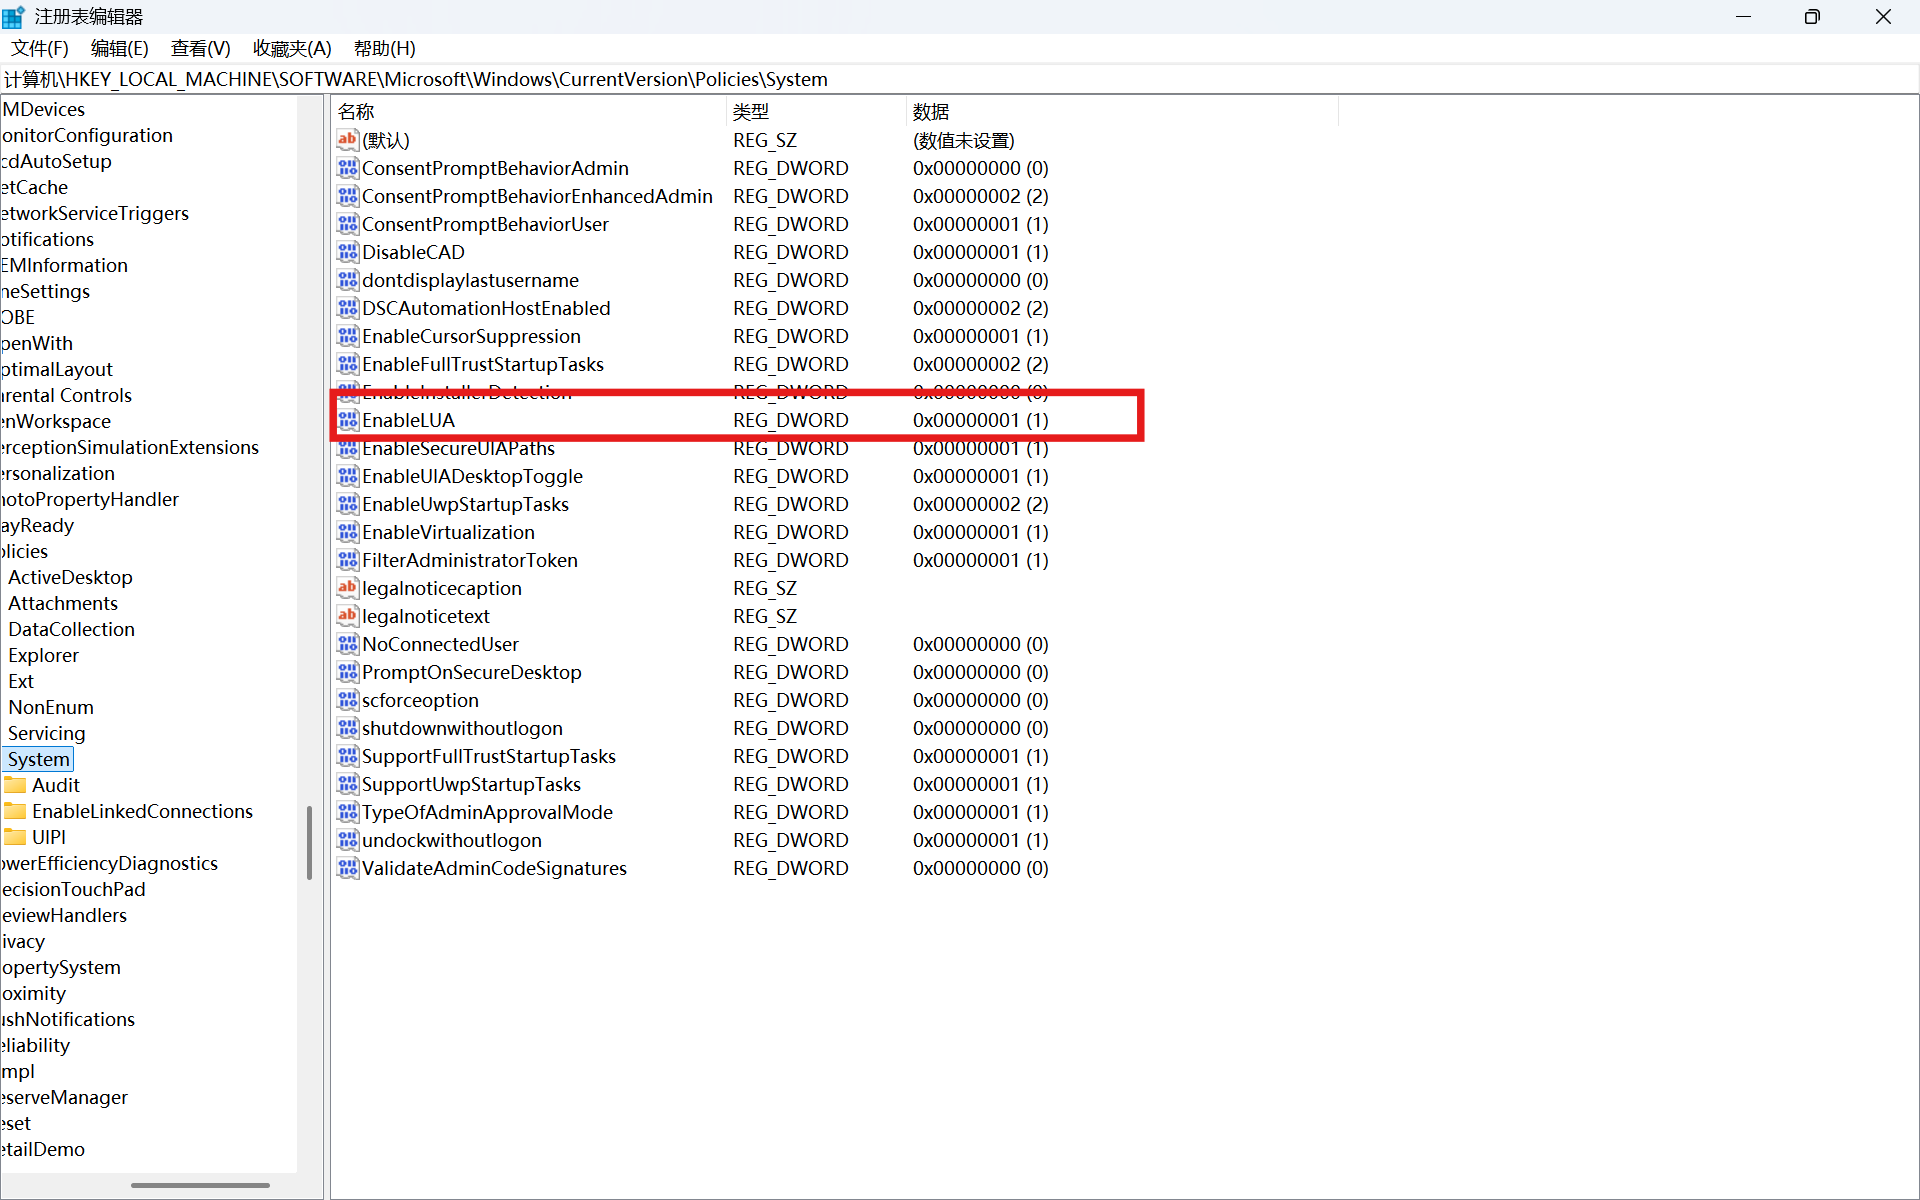Select the UIPI folder icon

click(x=15, y=837)
